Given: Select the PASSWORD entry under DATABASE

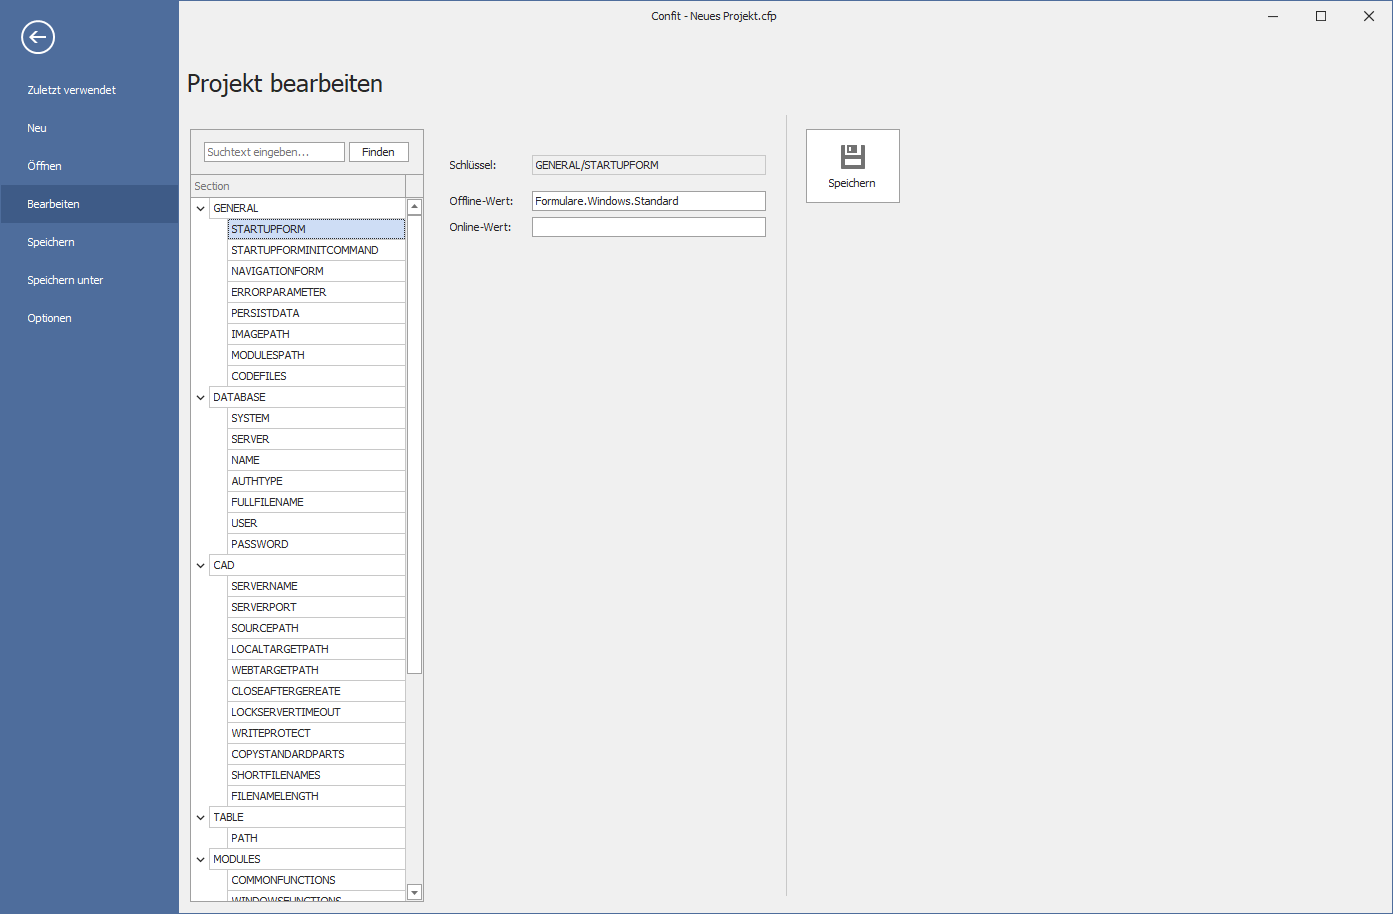Looking at the screenshot, I should point(259,544).
